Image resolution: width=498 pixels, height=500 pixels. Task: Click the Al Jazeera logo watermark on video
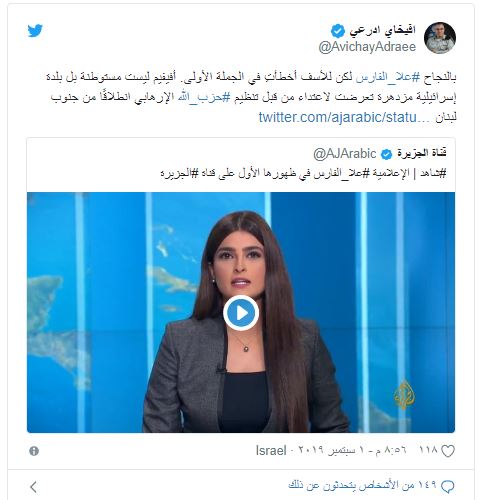click(404, 394)
